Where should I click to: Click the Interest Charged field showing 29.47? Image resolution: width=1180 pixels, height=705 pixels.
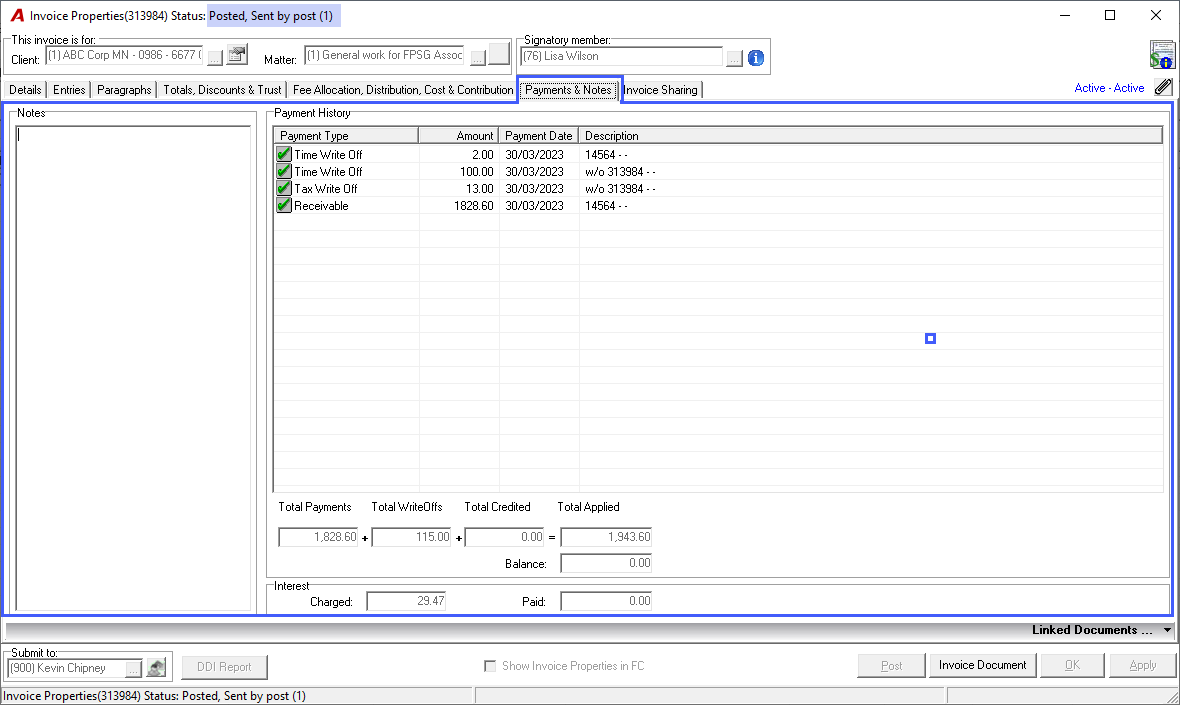point(406,601)
